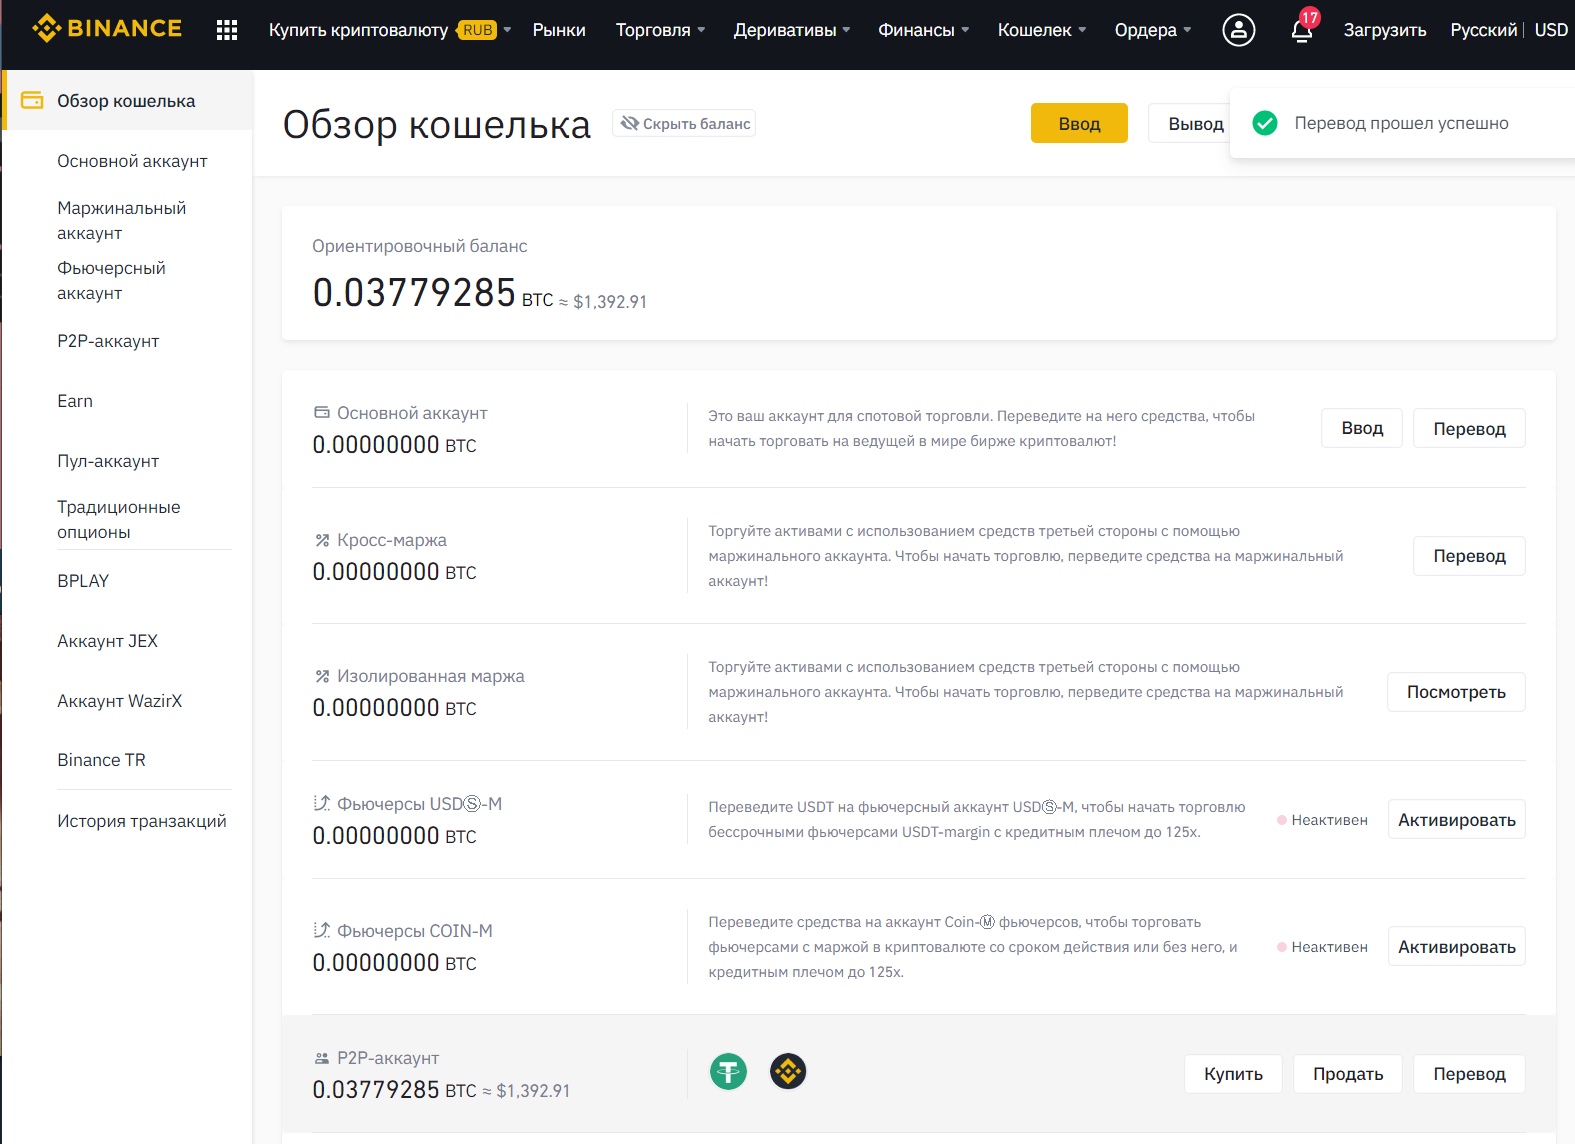Screen dimensions: 1575x1144
Task: Expand the Финансы dropdown menu
Action: 924,30
